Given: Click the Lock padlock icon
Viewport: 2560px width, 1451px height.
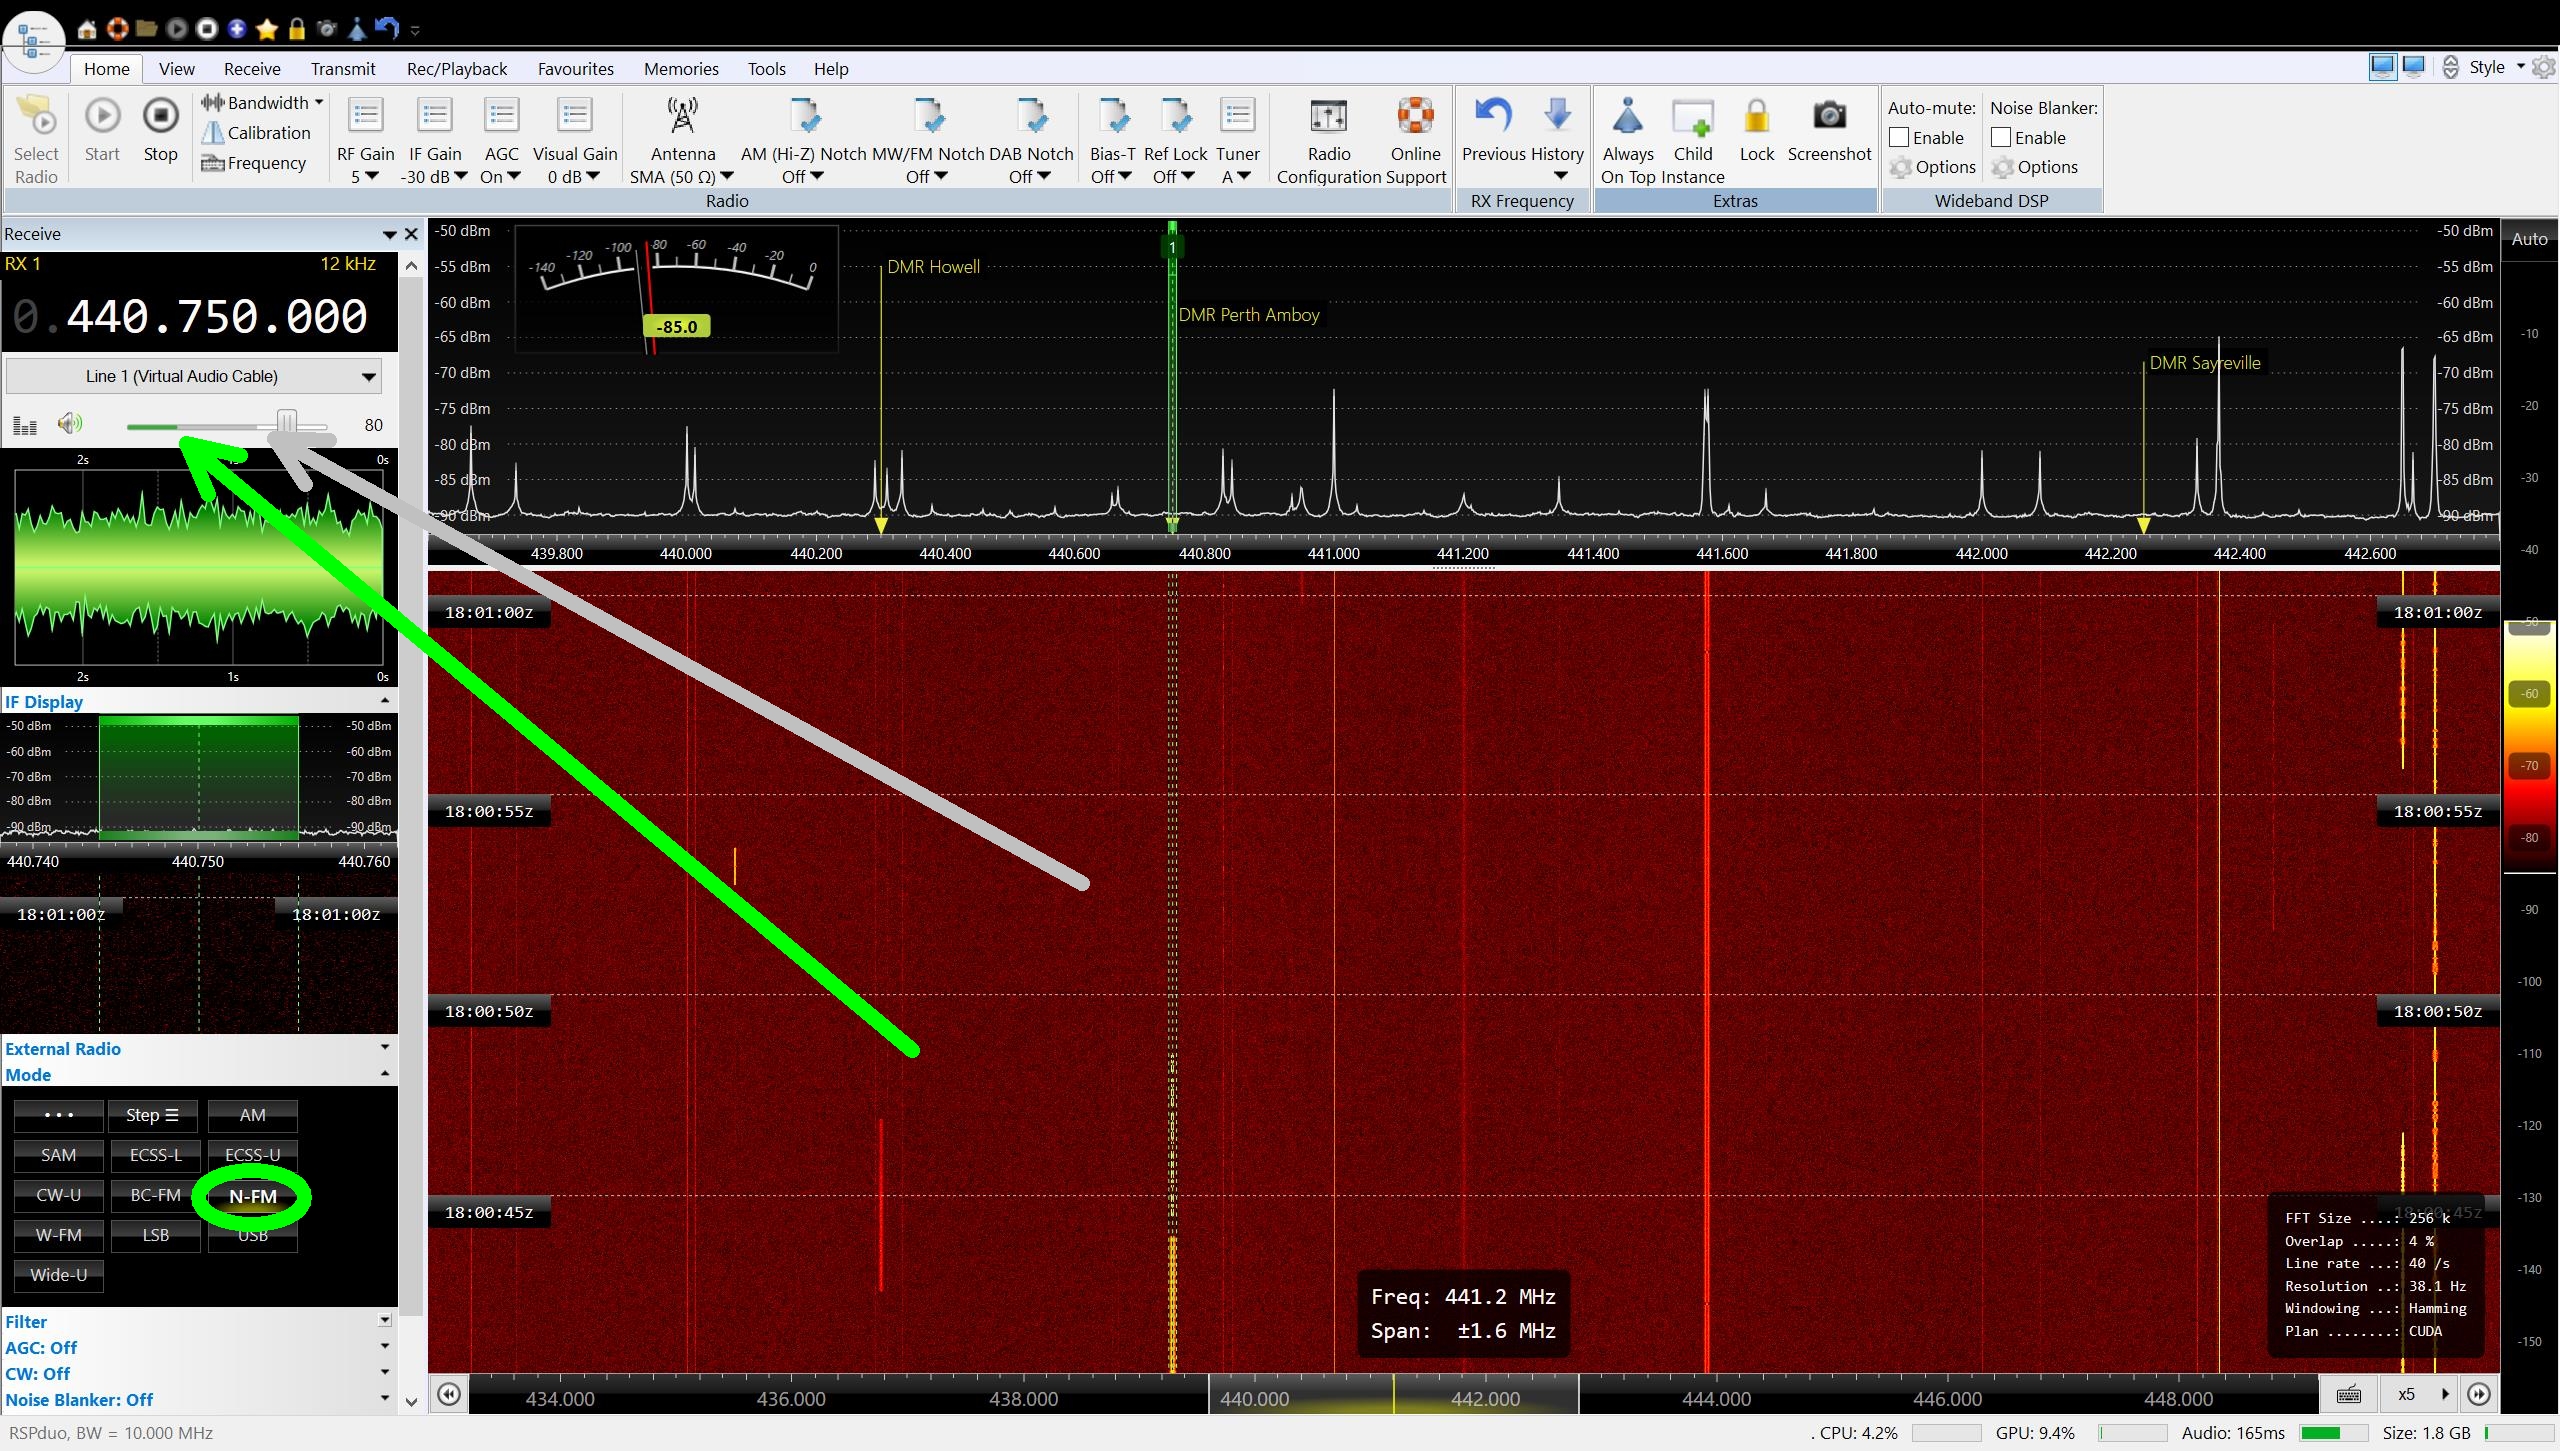Looking at the screenshot, I should click(1756, 118).
